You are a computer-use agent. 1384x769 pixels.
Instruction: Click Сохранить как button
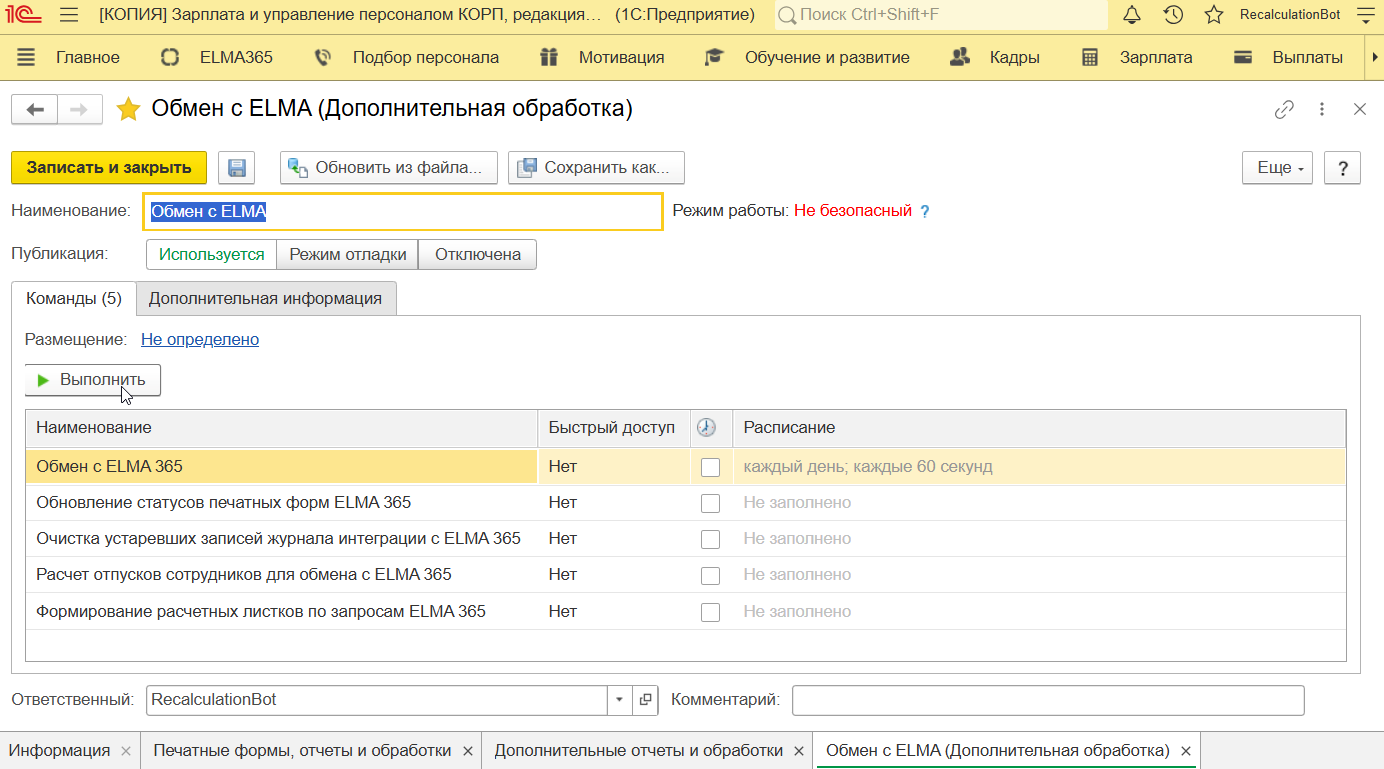(x=596, y=168)
